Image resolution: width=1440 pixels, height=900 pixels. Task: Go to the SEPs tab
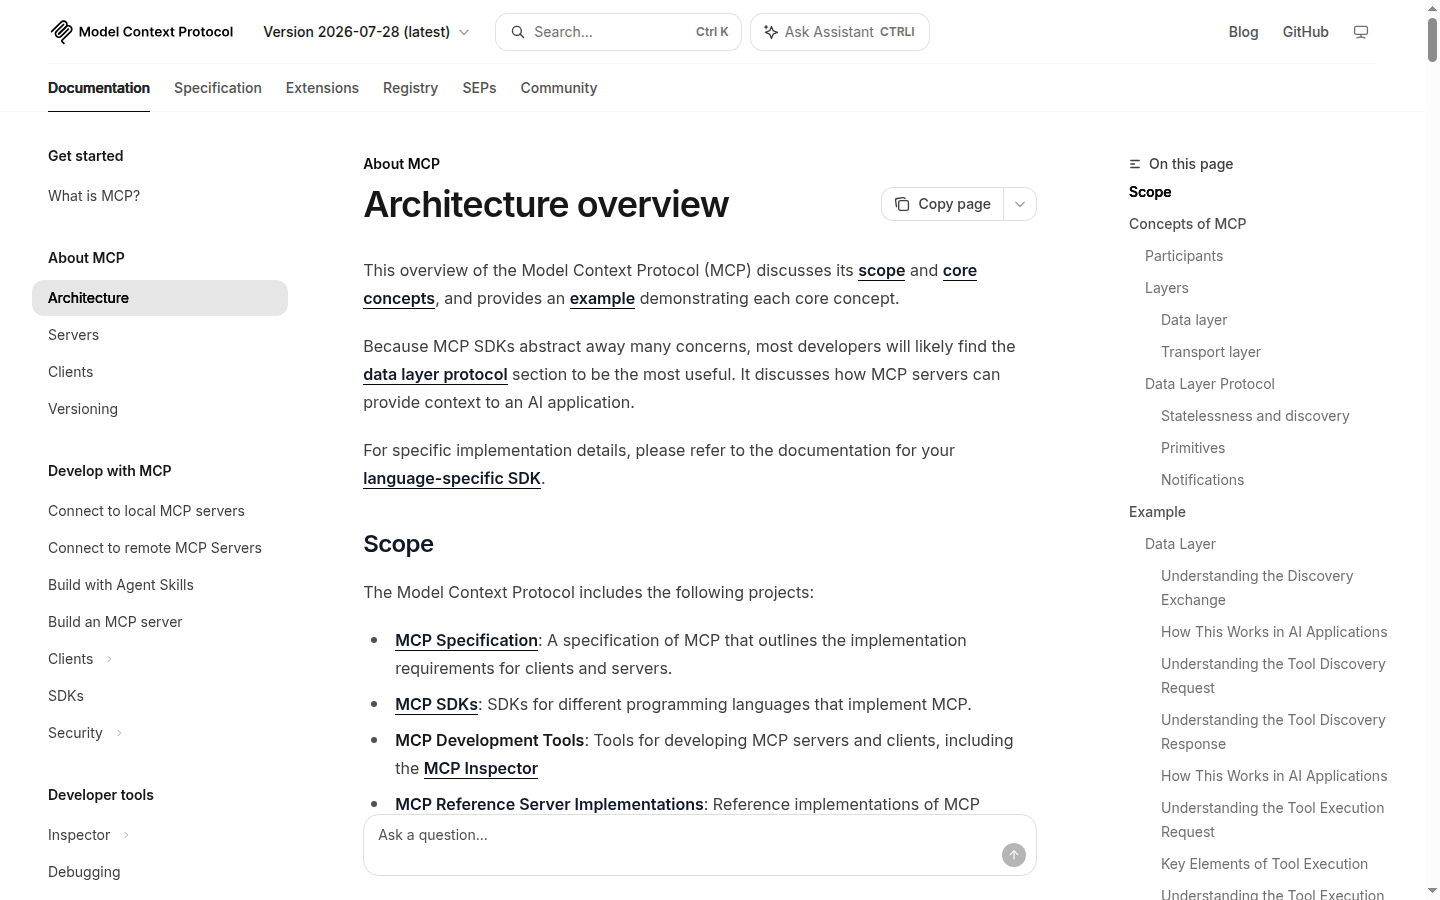[479, 88]
